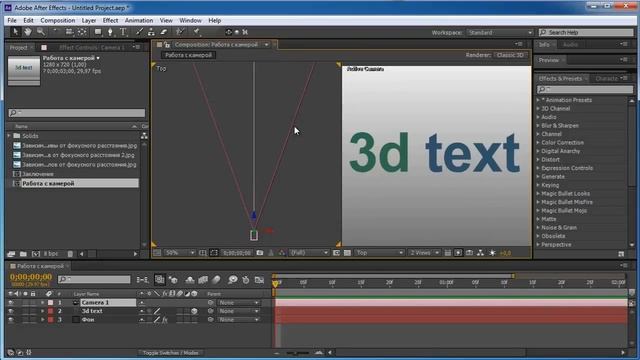Screen dimensions: 640x360
Task: Click label color swatch of Camera 1
Action: [x=51, y=303]
